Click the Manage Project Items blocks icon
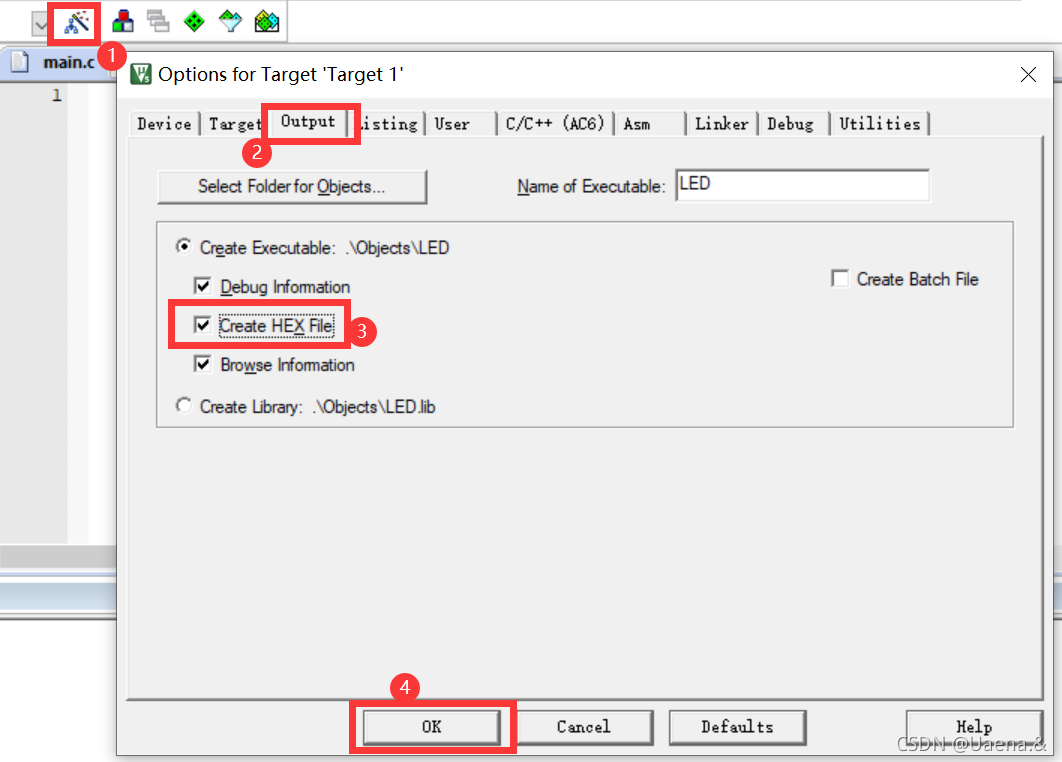This screenshot has height=762, width=1062. point(123,22)
